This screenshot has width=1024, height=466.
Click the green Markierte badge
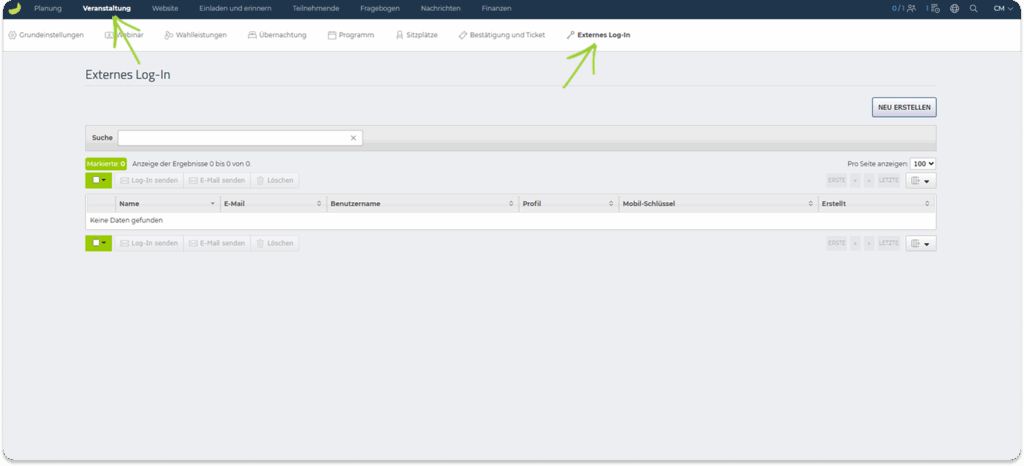(105, 163)
